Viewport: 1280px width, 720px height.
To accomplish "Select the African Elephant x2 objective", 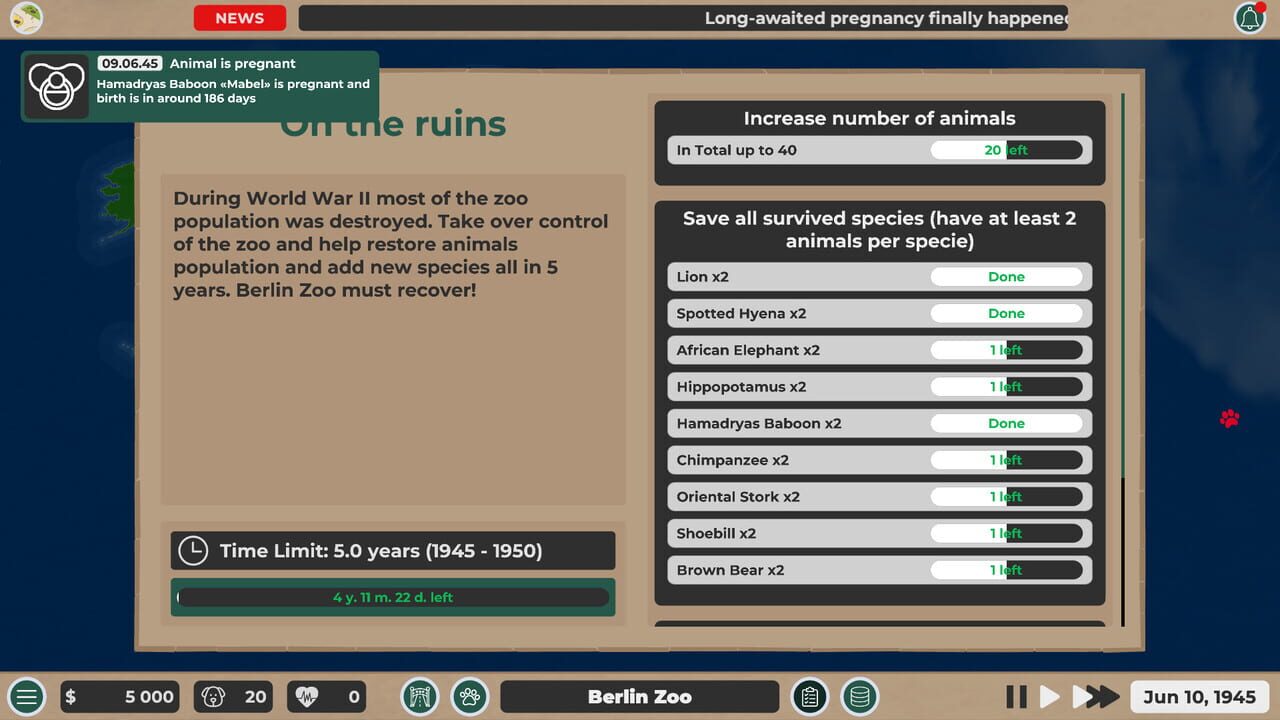I will point(879,350).
